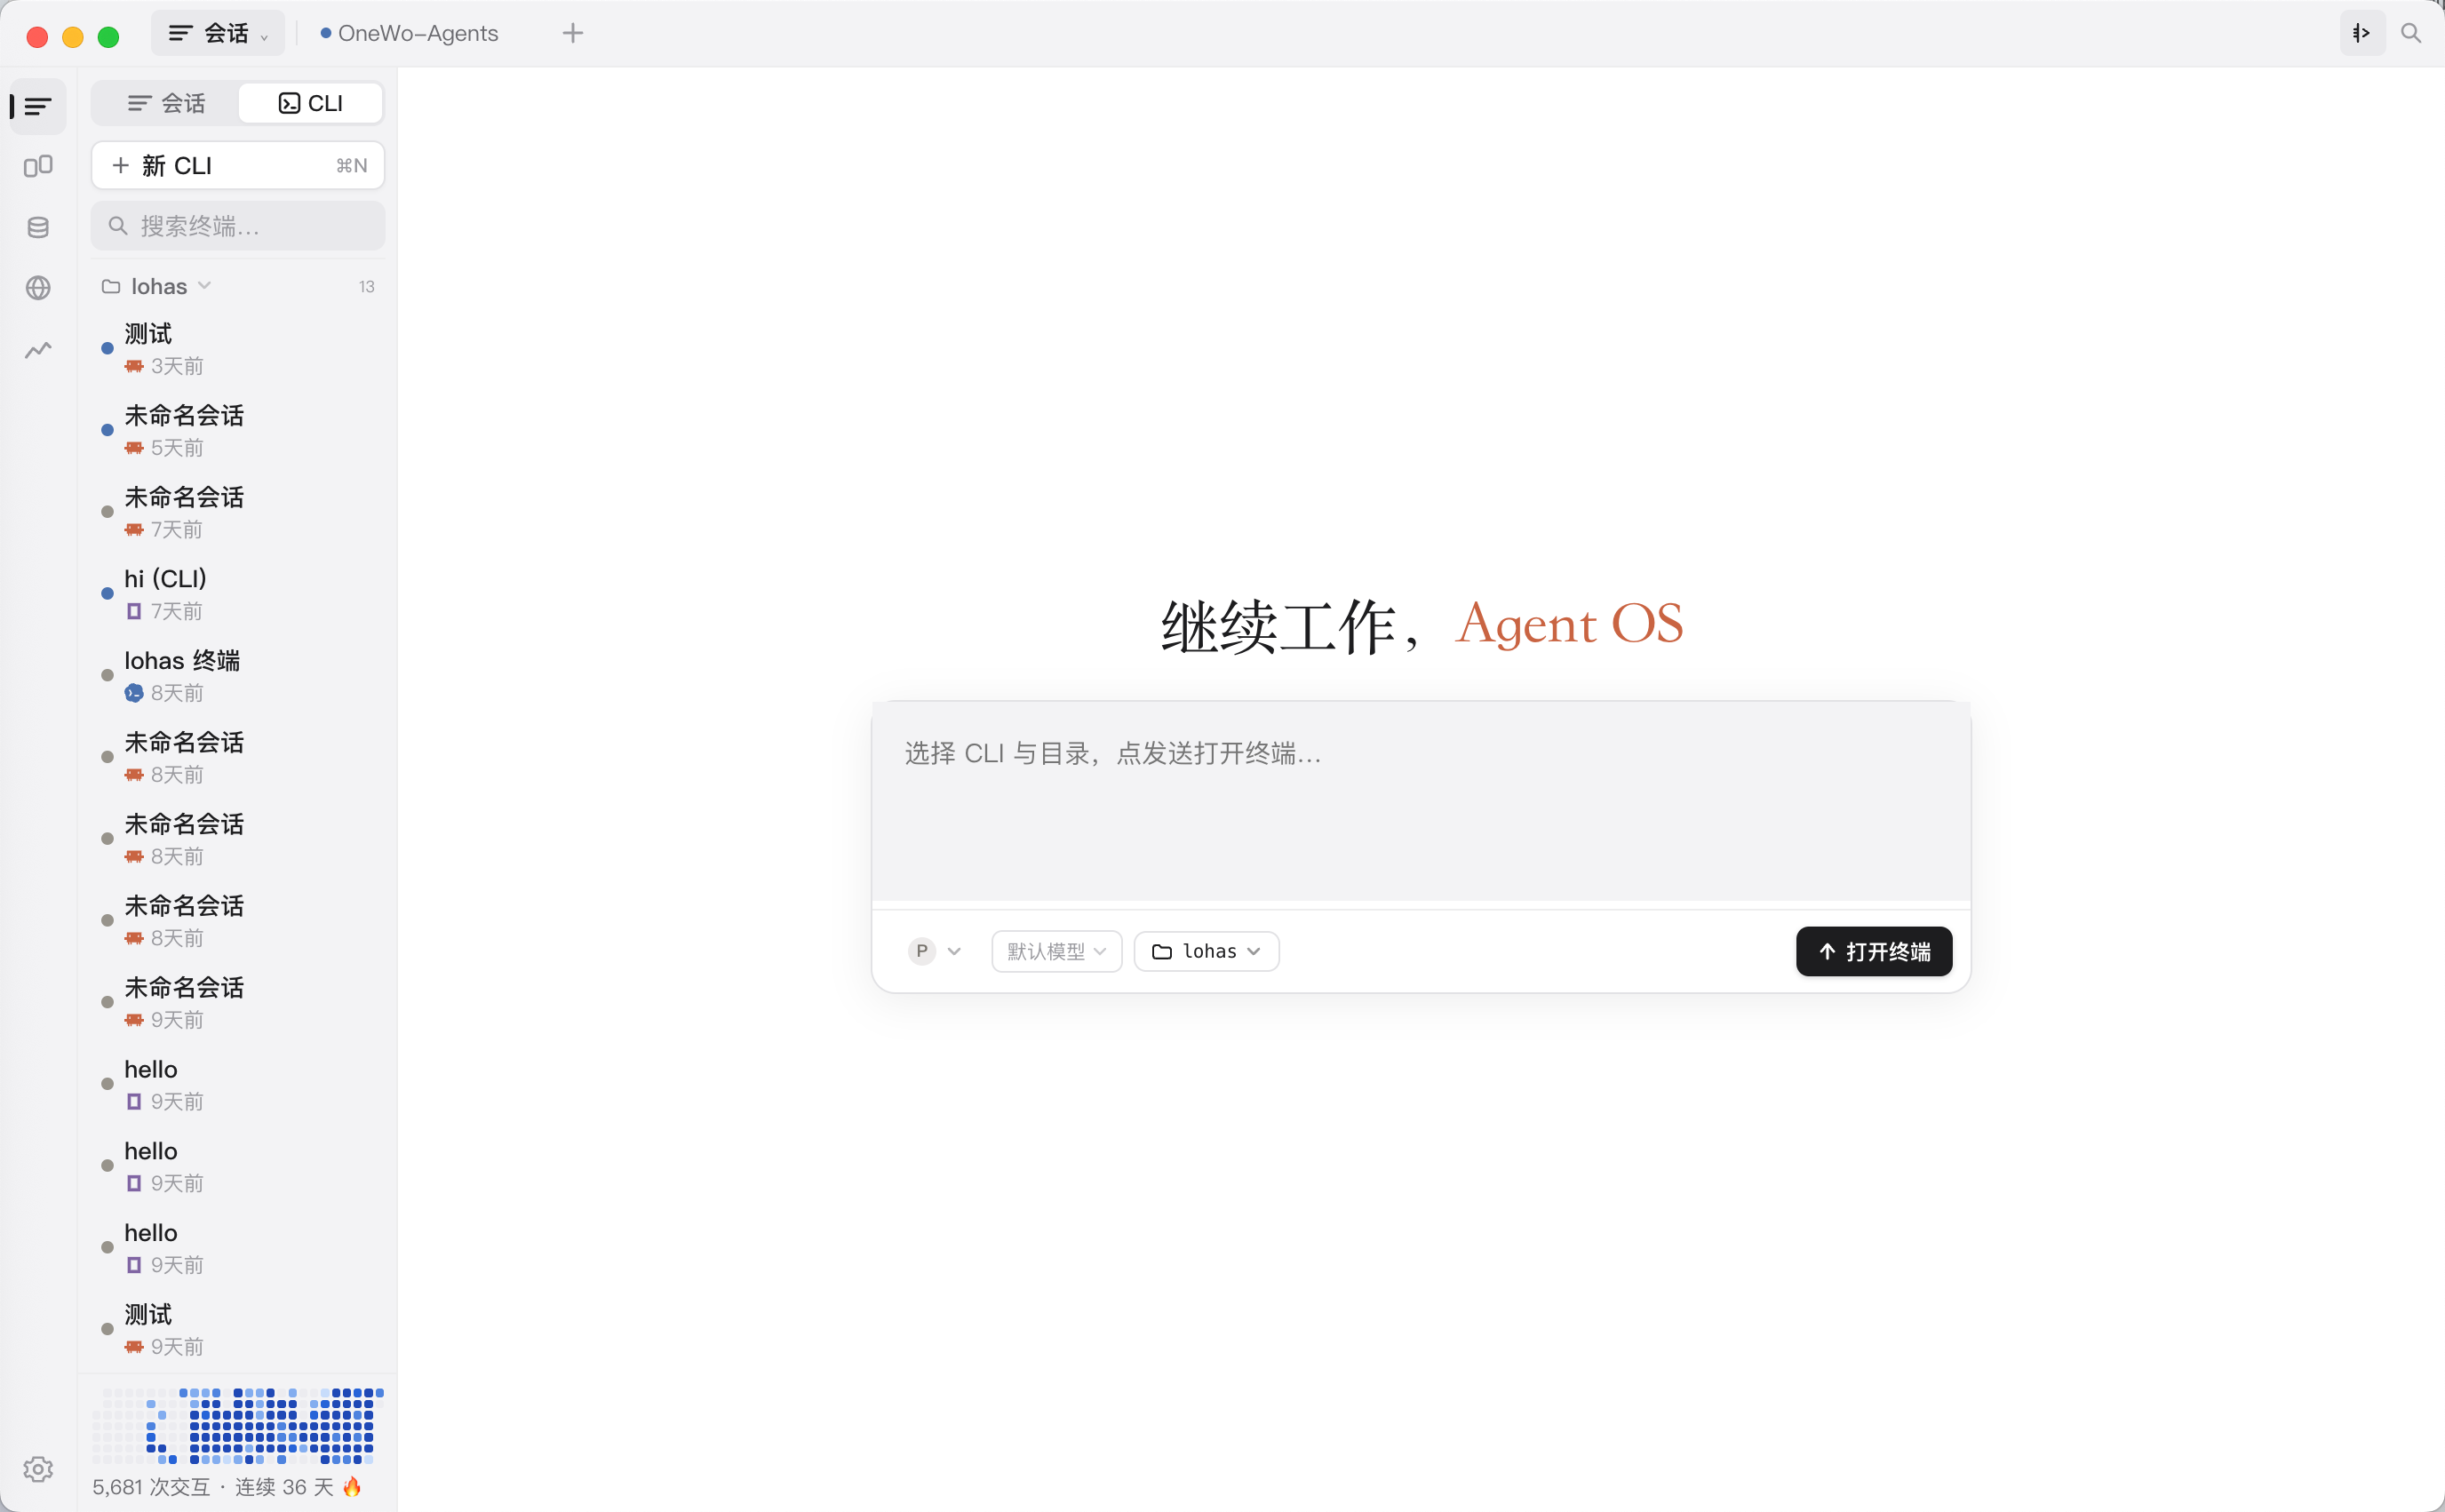The height and width of the screenshot is (1512, 2445).
Task: Open the P CLI selector dropdown
Action: coord(934,951)
